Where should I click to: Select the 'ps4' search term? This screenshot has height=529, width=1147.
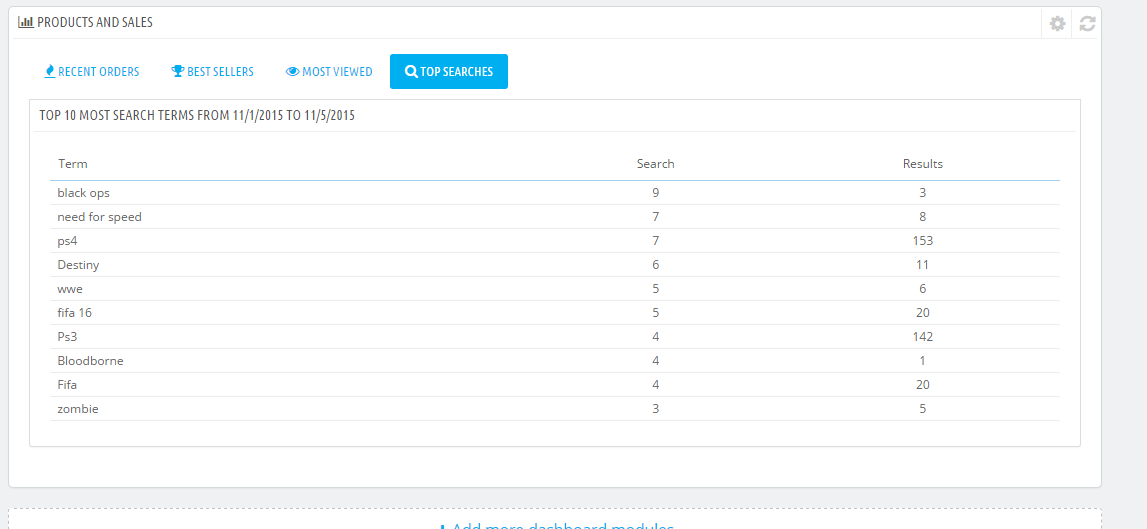click(x=67, y=241)
